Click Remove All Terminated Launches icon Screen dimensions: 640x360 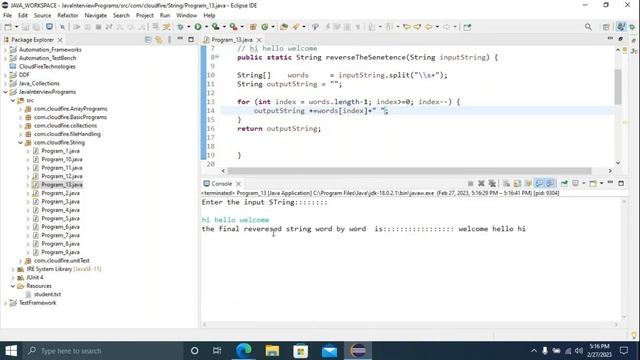pos(492,184)
